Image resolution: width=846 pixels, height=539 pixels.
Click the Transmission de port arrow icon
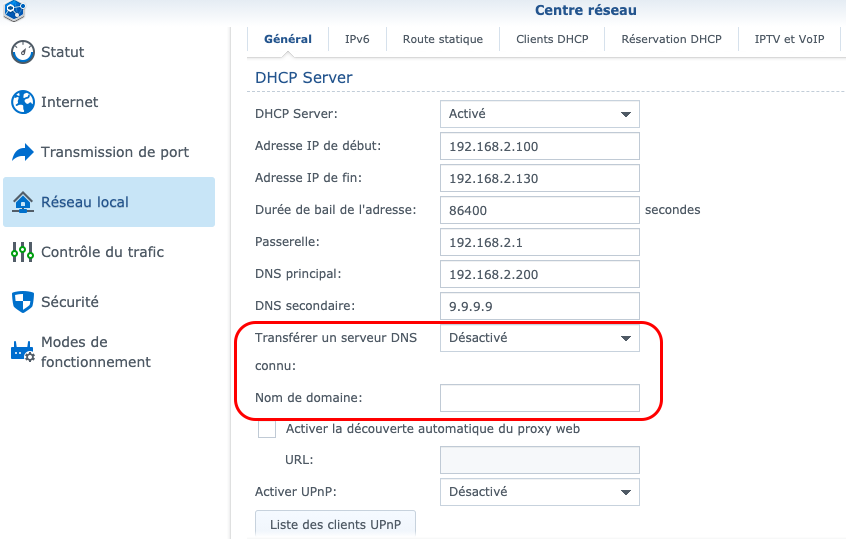coord(22,152)
